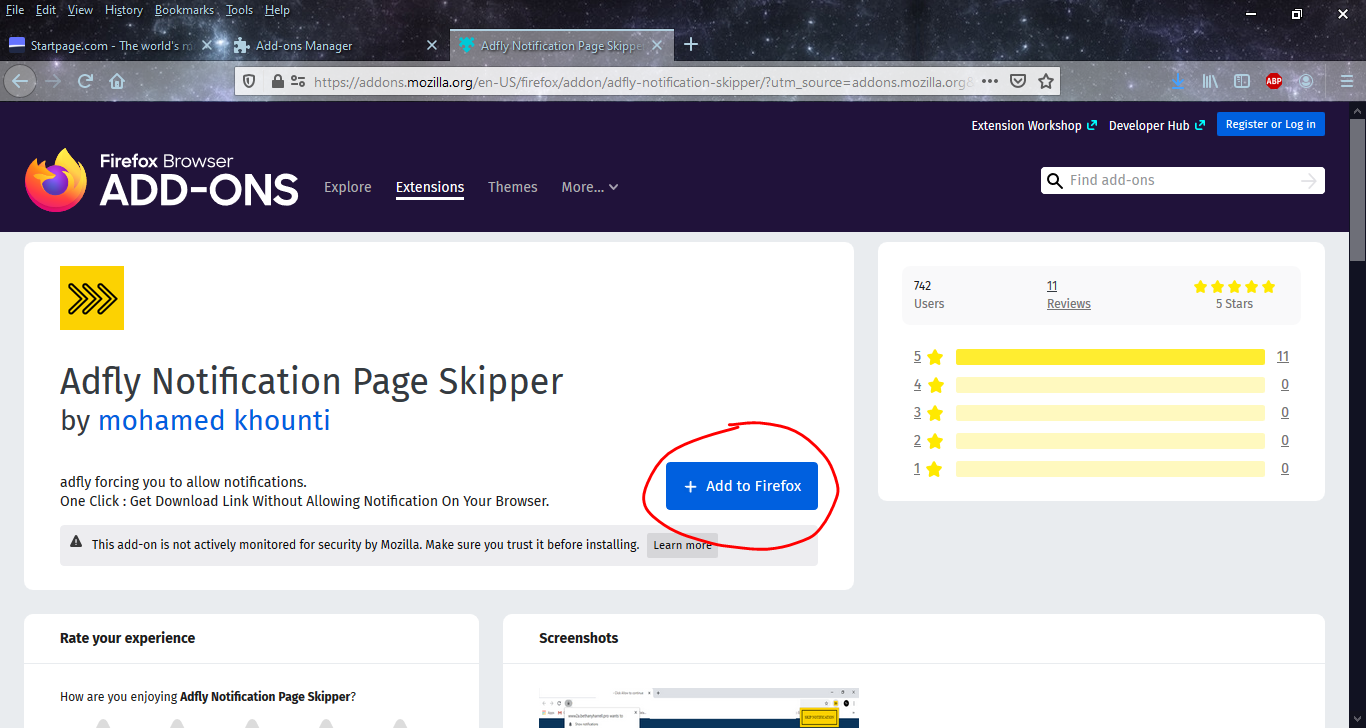Open site permissions icon in address bar

point(297,81)
